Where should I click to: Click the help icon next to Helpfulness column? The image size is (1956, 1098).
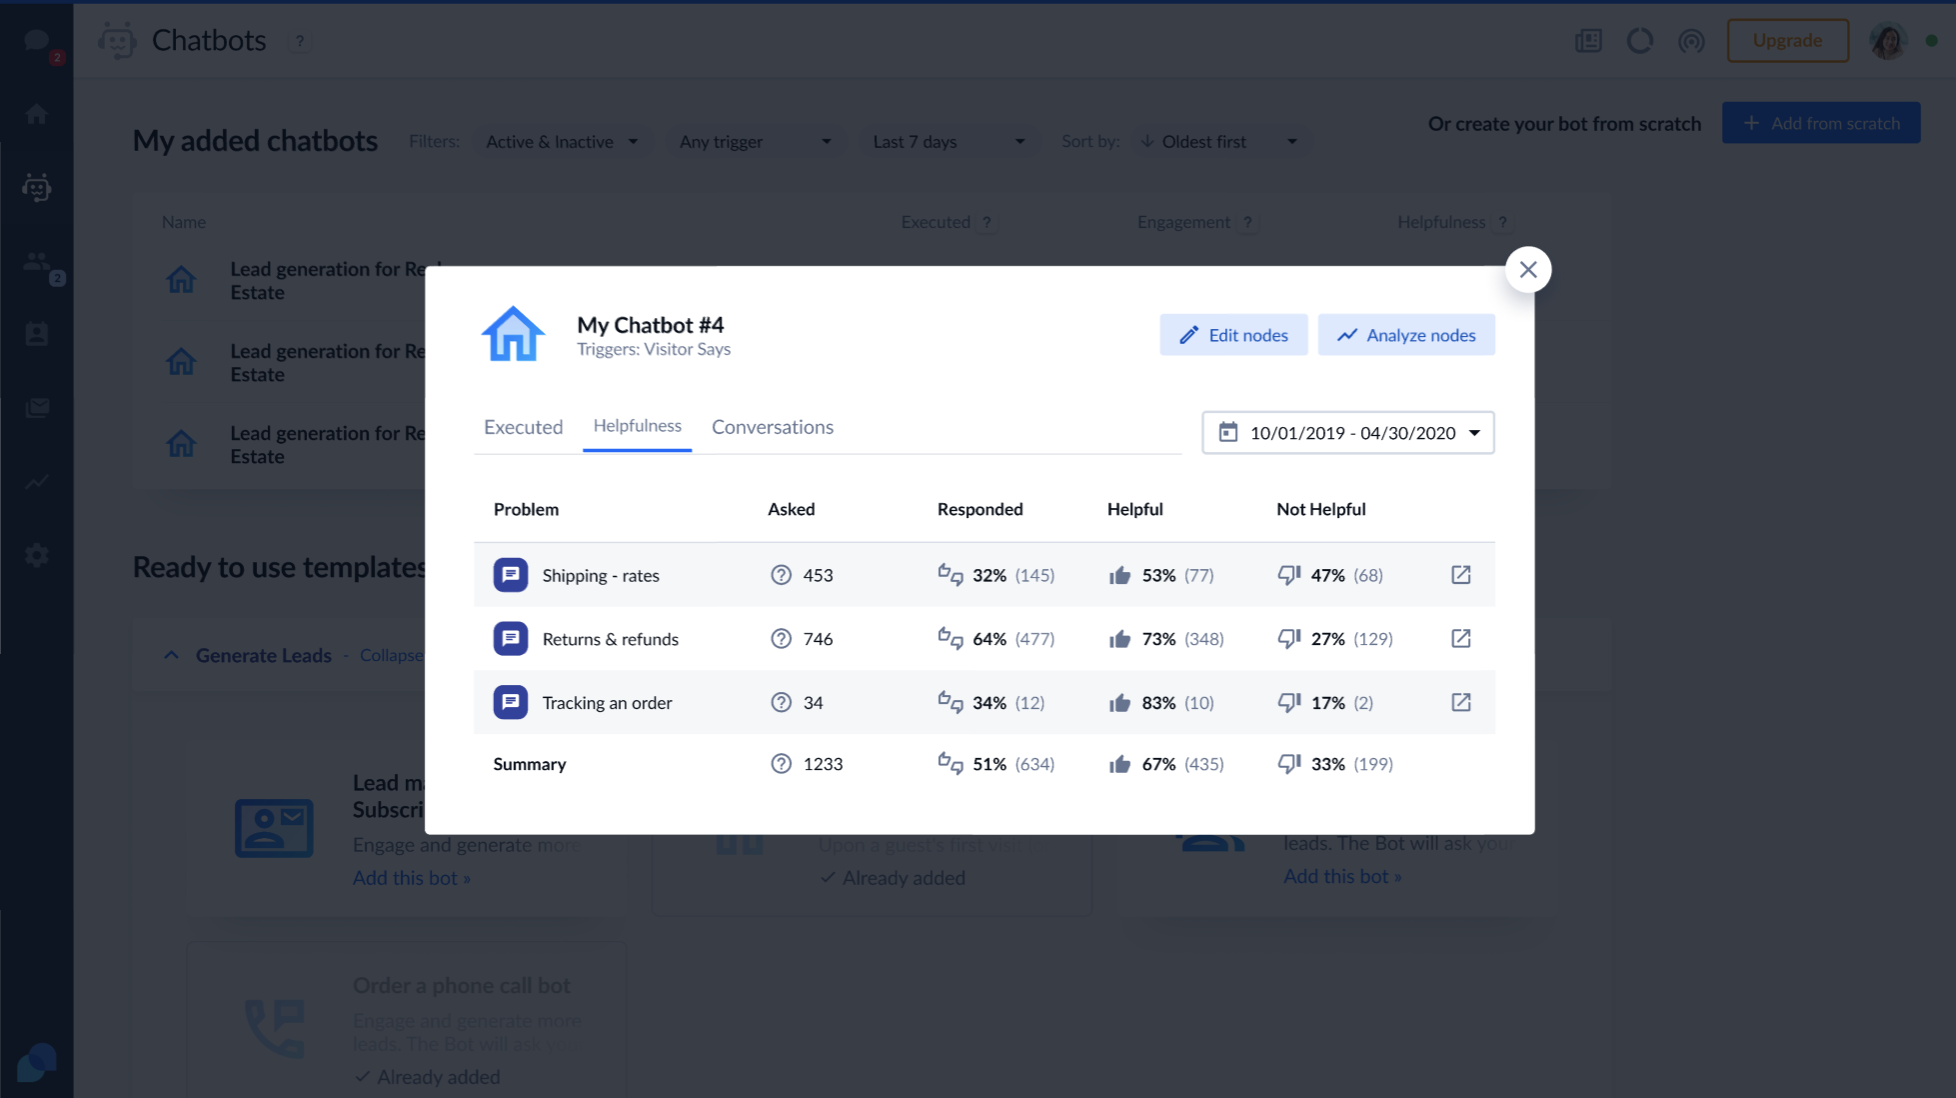(x=1502, y=222)
